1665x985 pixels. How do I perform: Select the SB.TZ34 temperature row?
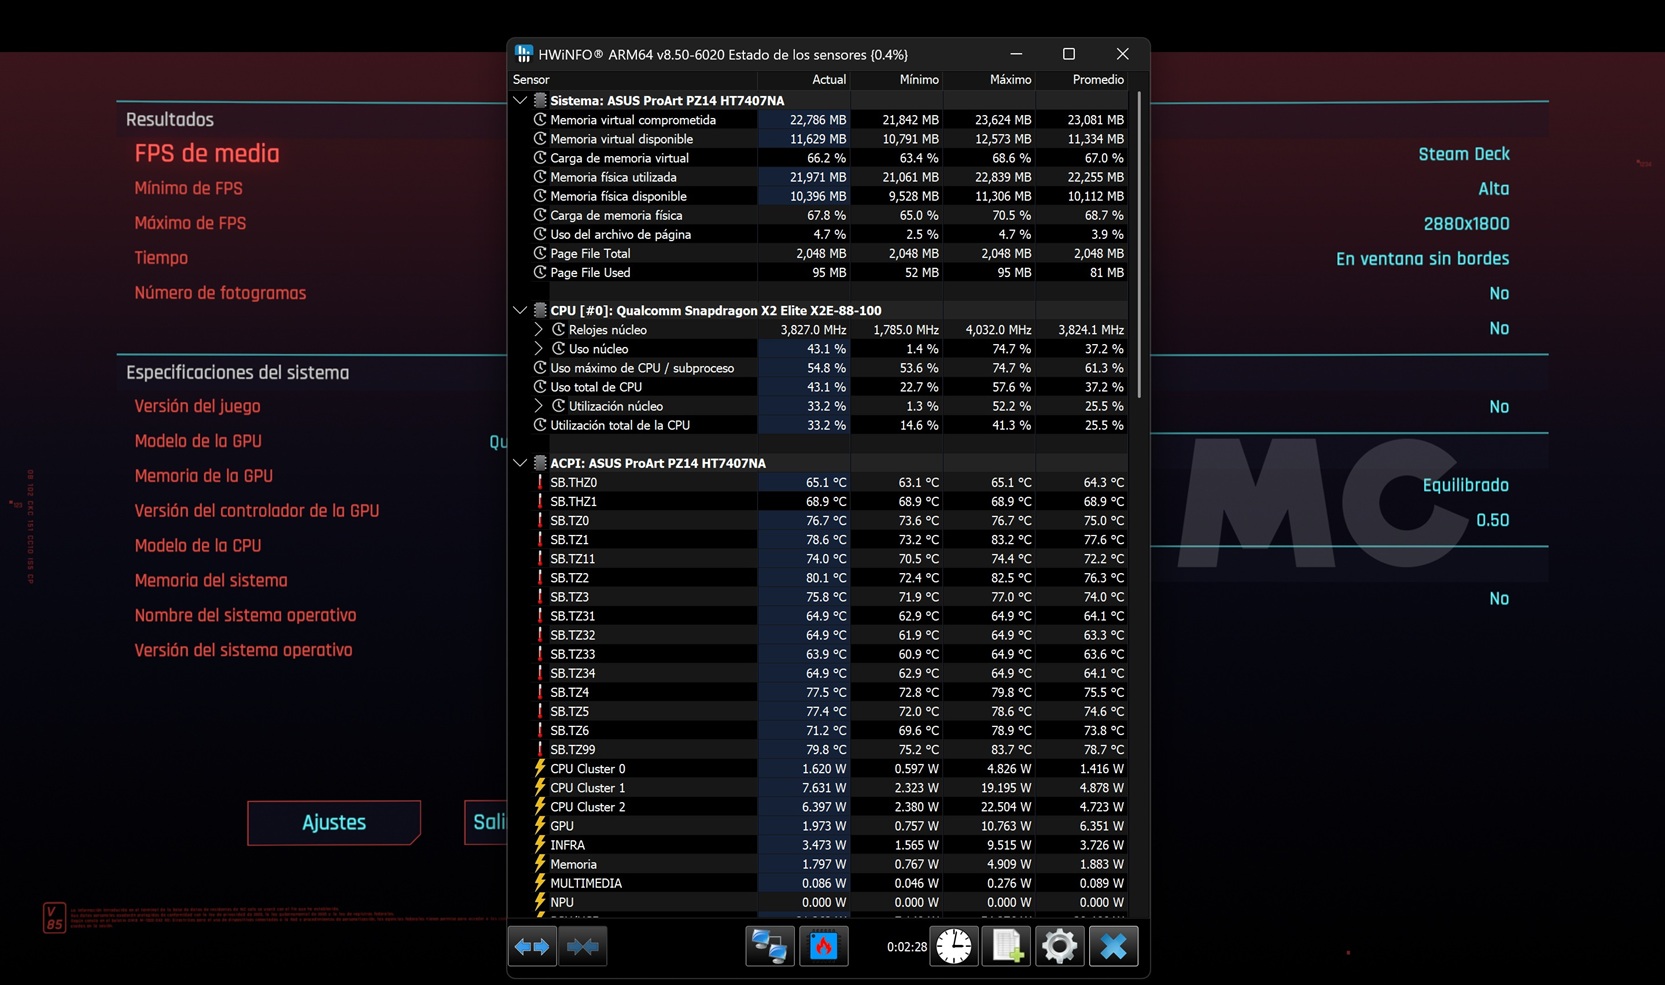point(820,673)
